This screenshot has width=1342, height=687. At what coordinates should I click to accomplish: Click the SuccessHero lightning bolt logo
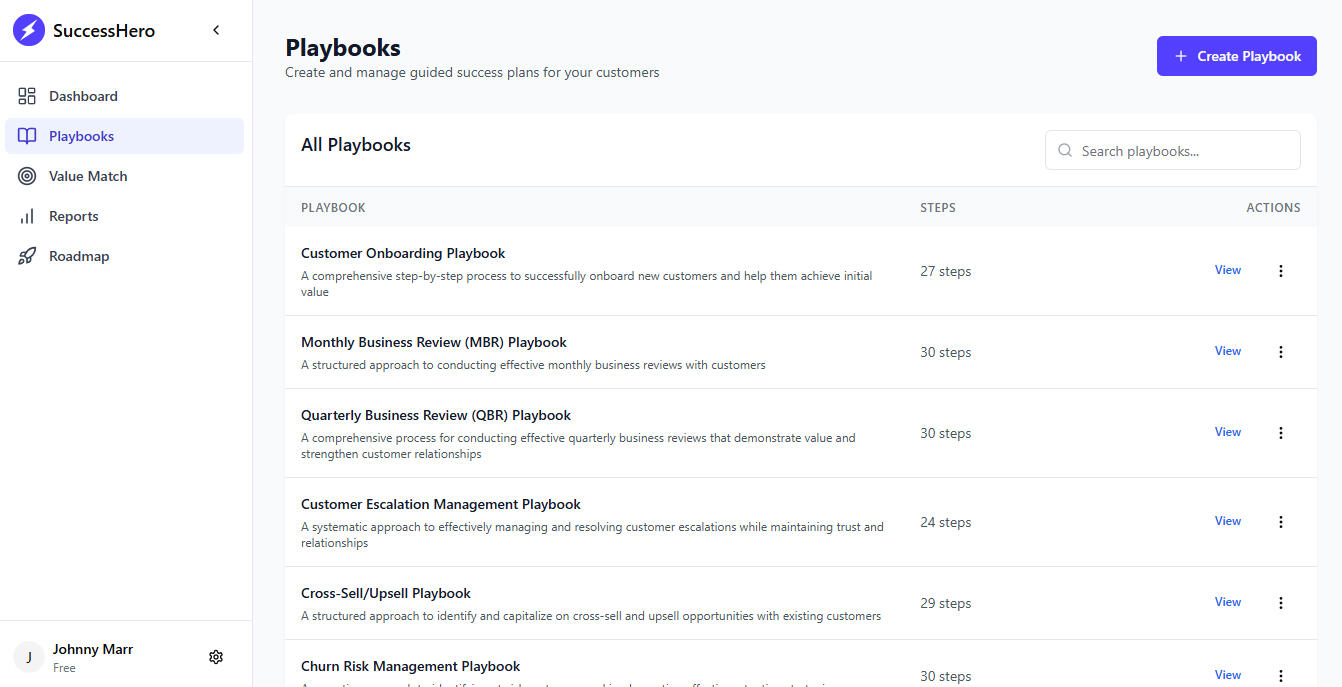click(29, 30)
